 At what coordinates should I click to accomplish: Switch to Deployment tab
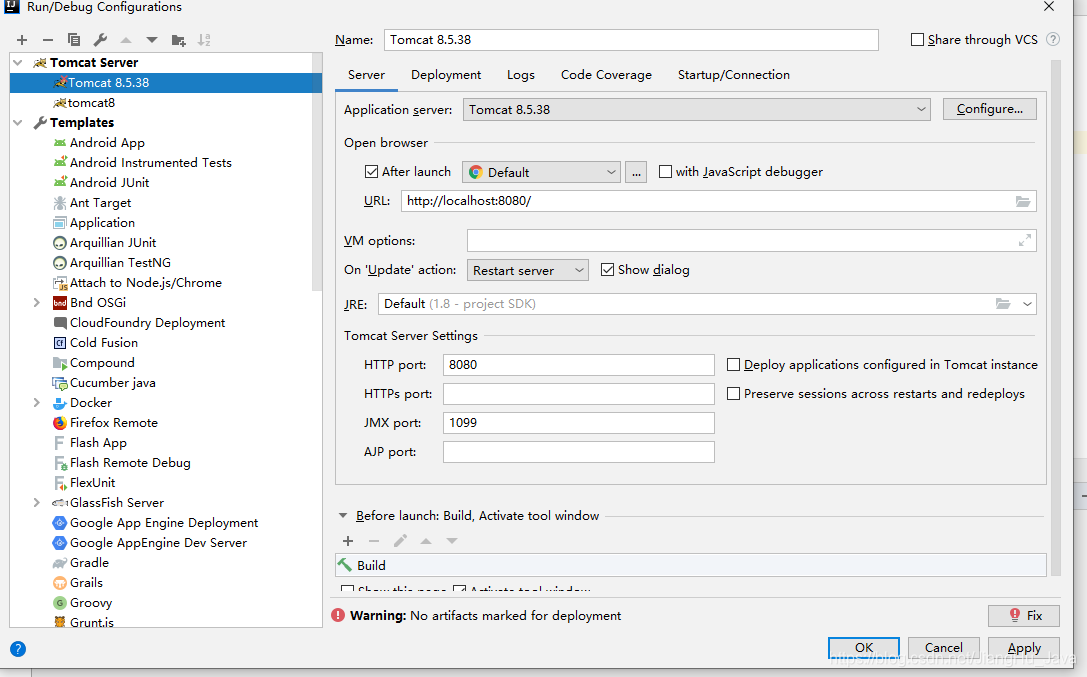click(x=446, y=75)
